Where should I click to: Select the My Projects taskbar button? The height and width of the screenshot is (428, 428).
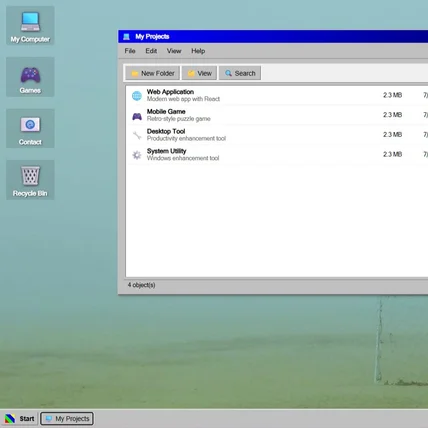pyautogui.click(x=67, y=419)
